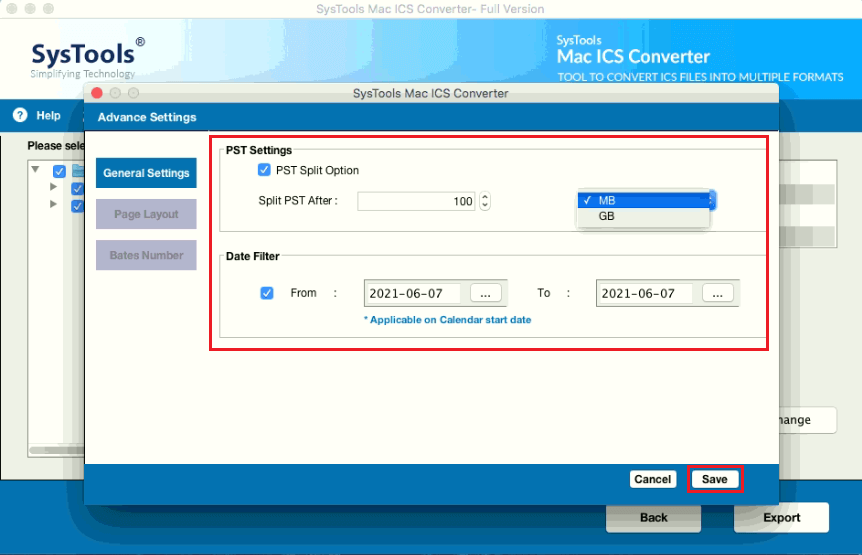Open the To date picker ellipsis button
This screenshot has height=555, width=862.
pos(717,293)
